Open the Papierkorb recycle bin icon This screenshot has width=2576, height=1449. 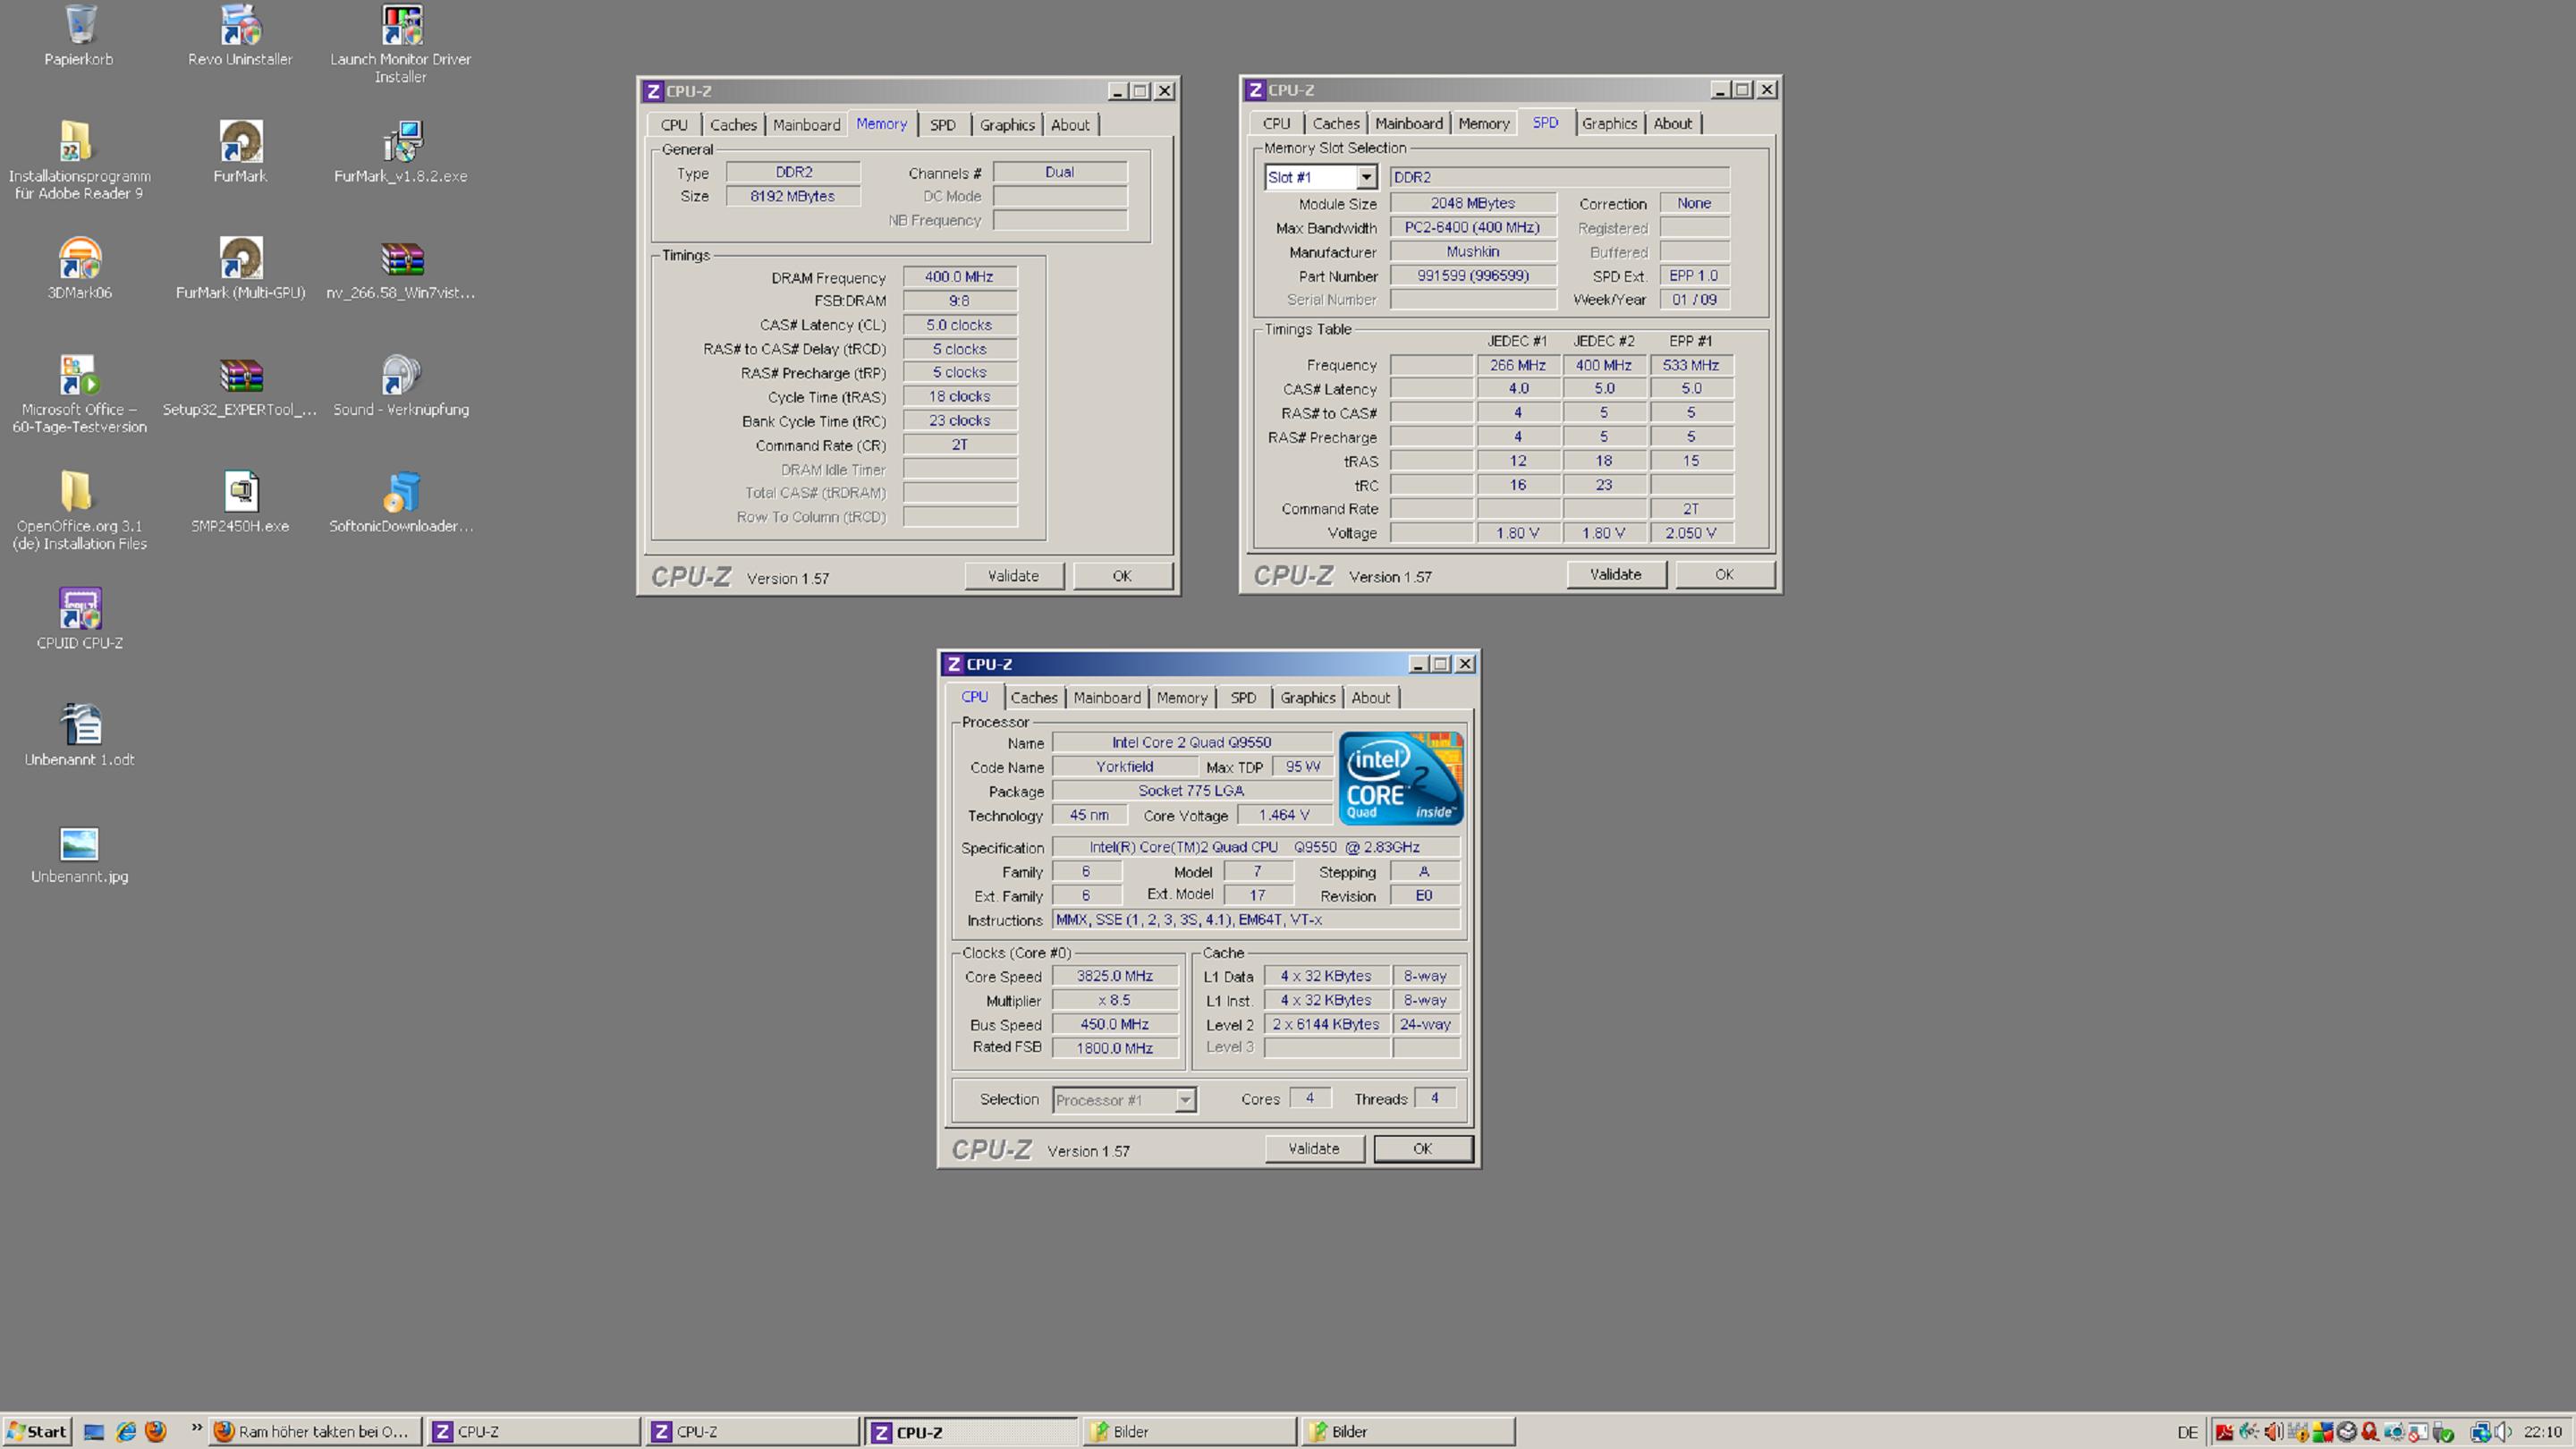point(79,26)
